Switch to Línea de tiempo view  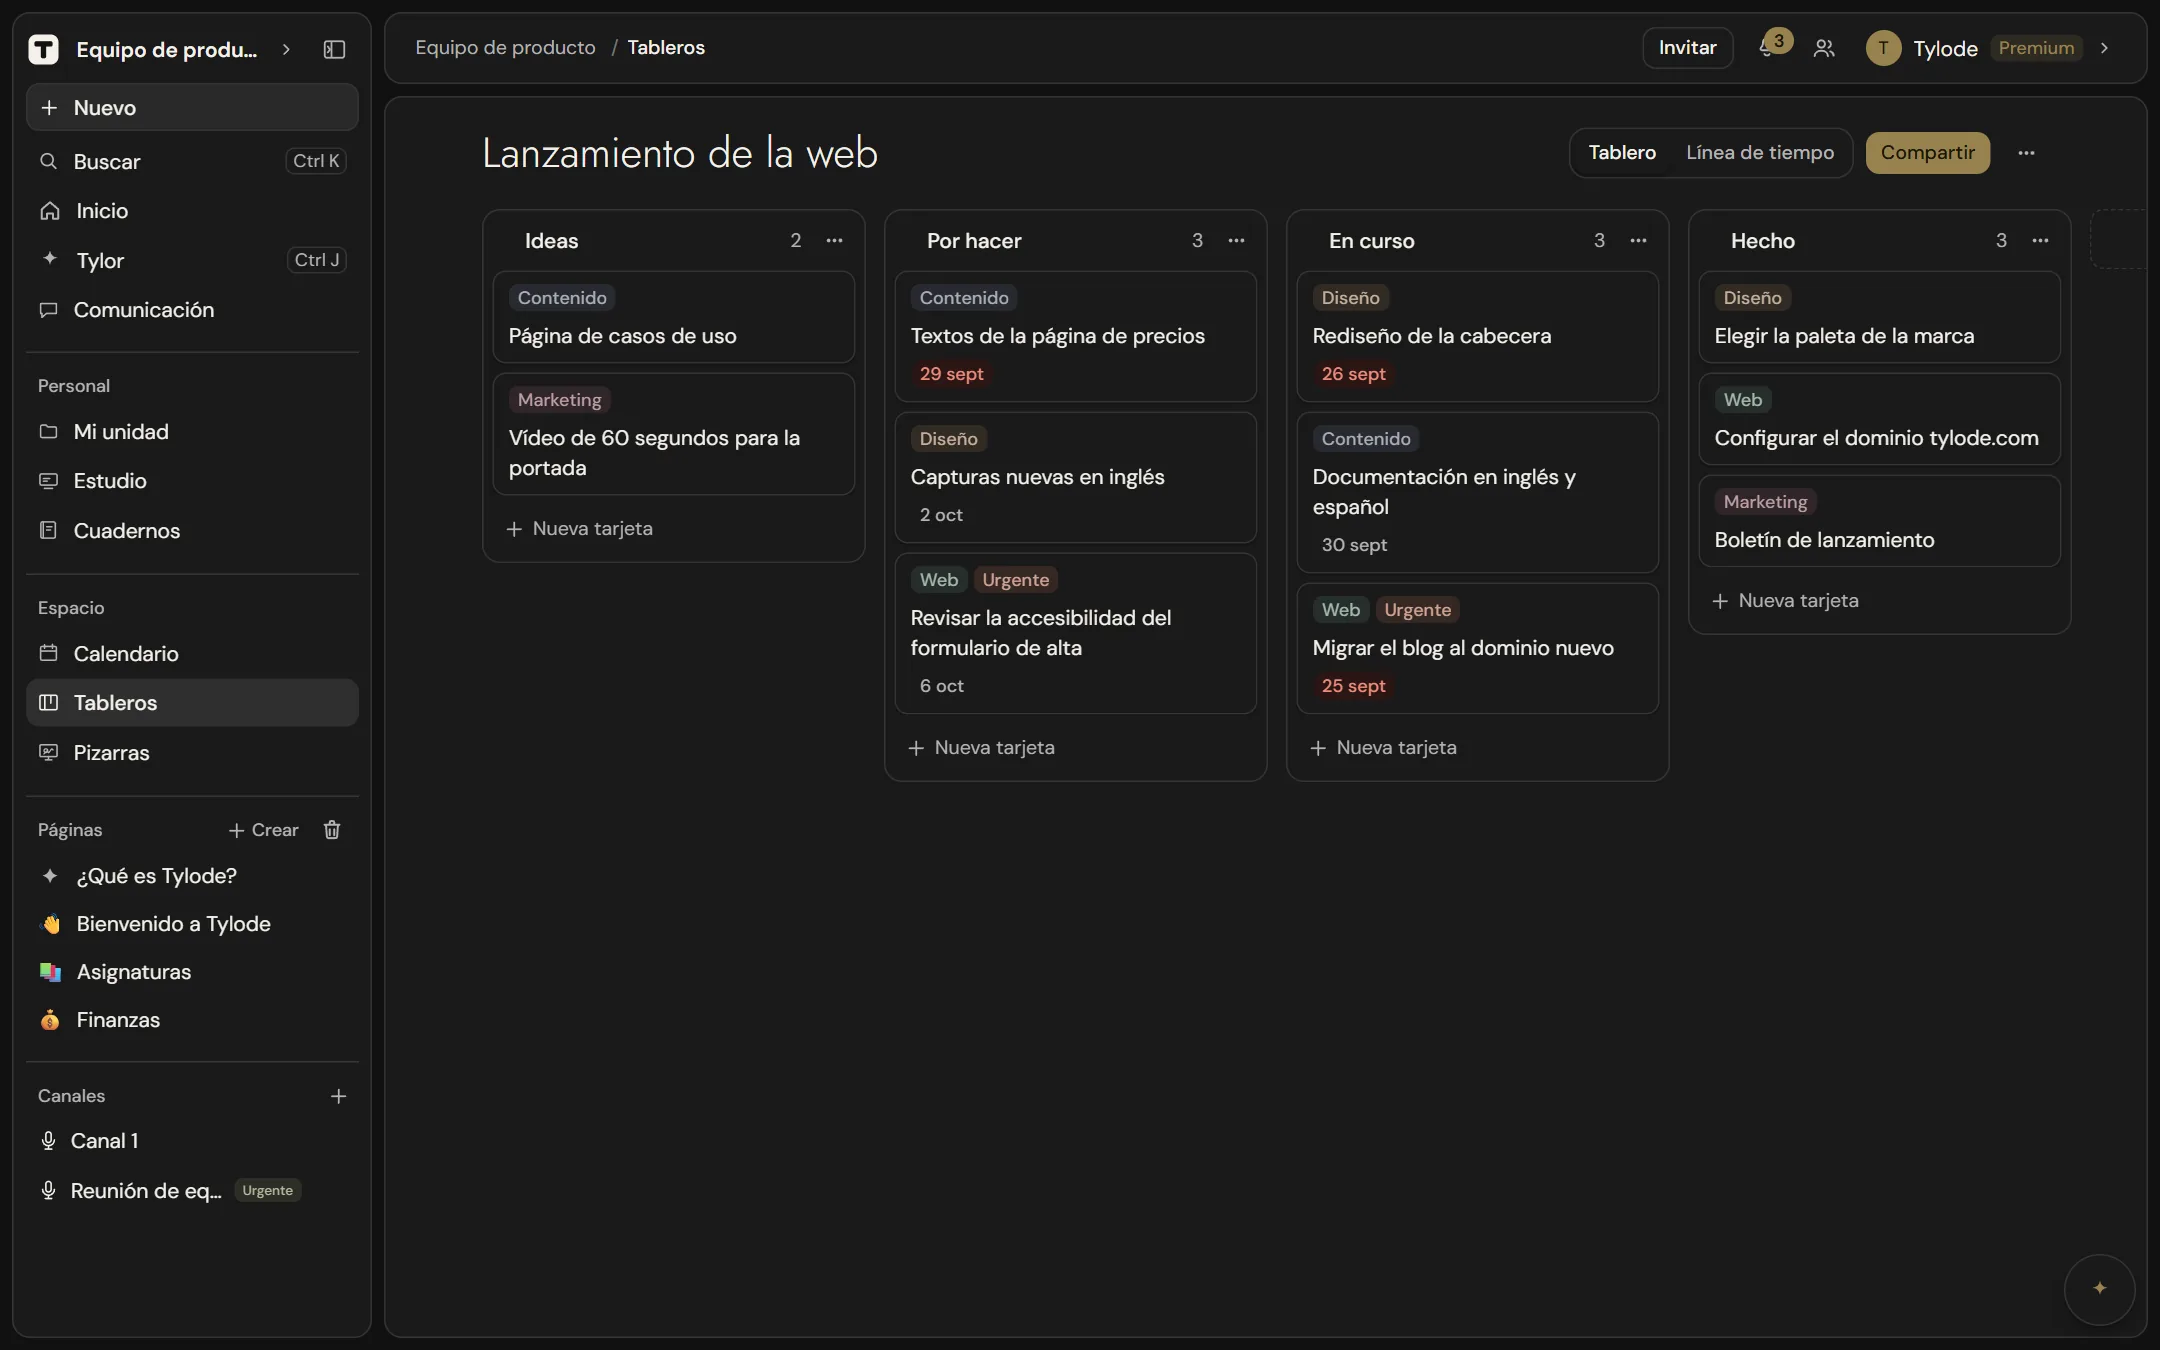[1760, 153]
